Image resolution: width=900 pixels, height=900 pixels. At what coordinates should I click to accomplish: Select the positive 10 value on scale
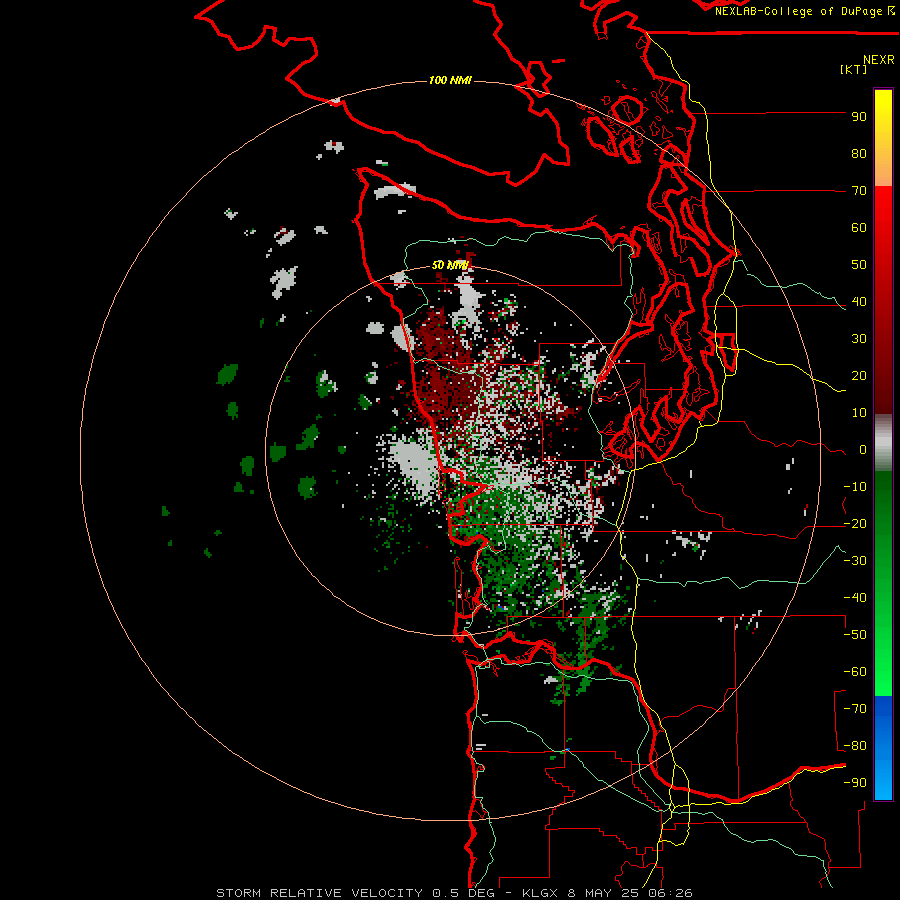pos(859,413)
